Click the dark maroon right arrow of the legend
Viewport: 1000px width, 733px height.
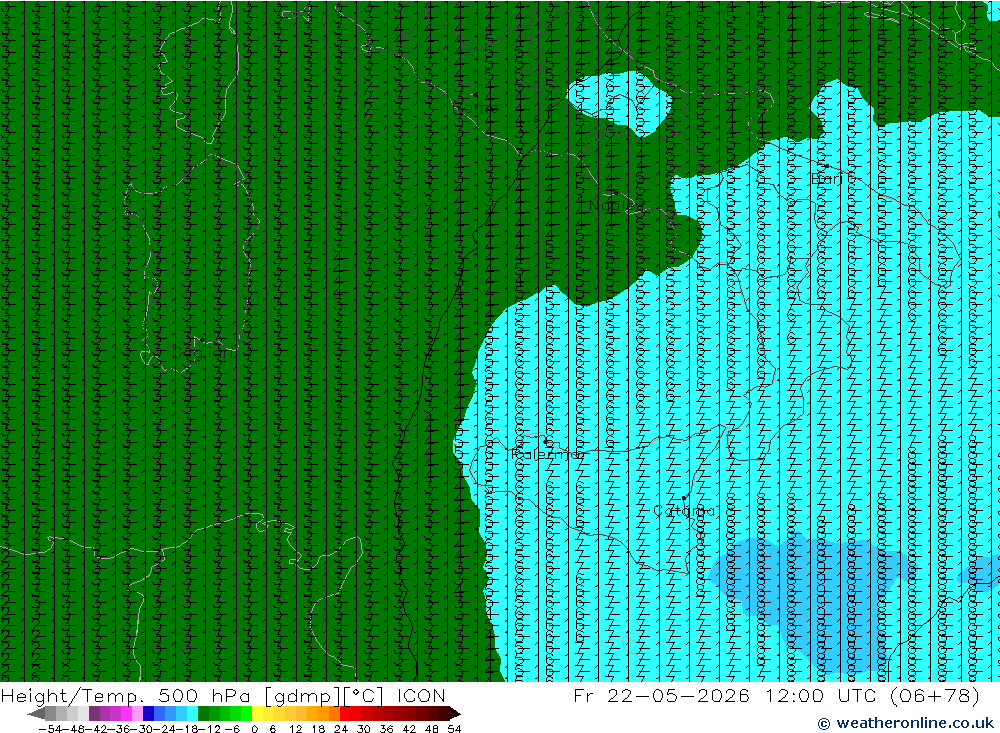coord(454,713)
